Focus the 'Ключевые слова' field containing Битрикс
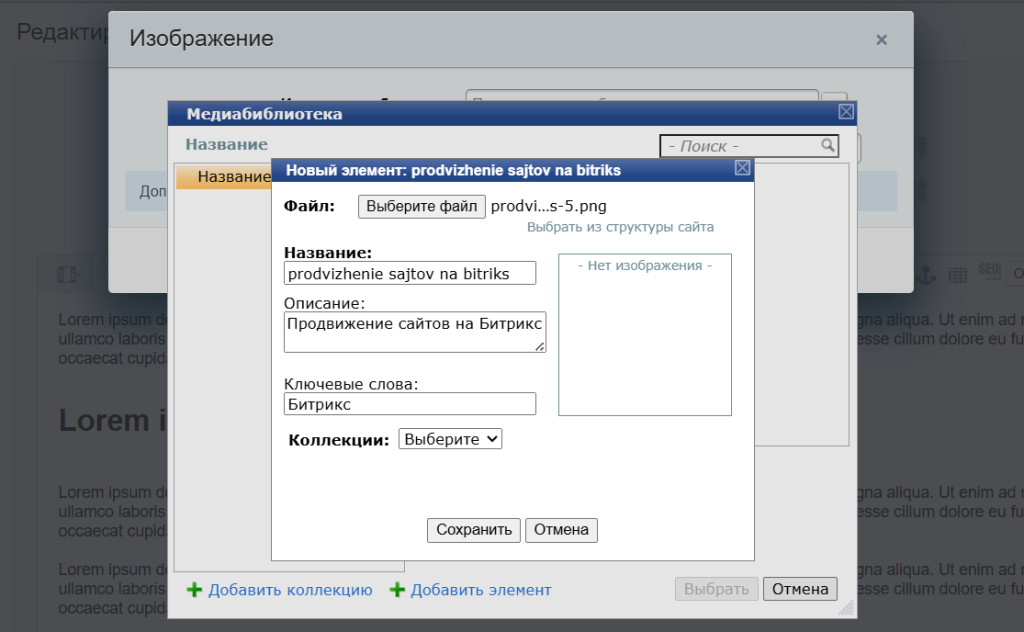The height and width of the screenshot is (632, 1024). tap(410, 404)
